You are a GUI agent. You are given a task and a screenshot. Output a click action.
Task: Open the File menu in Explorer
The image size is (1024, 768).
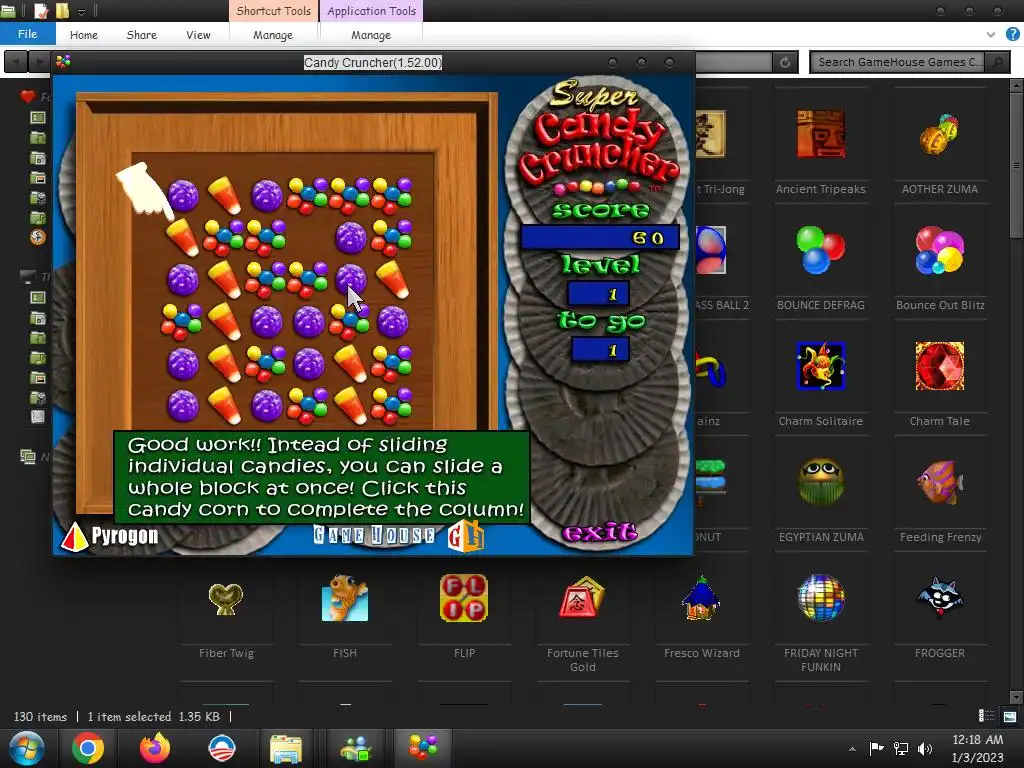[x=27, y=34]
